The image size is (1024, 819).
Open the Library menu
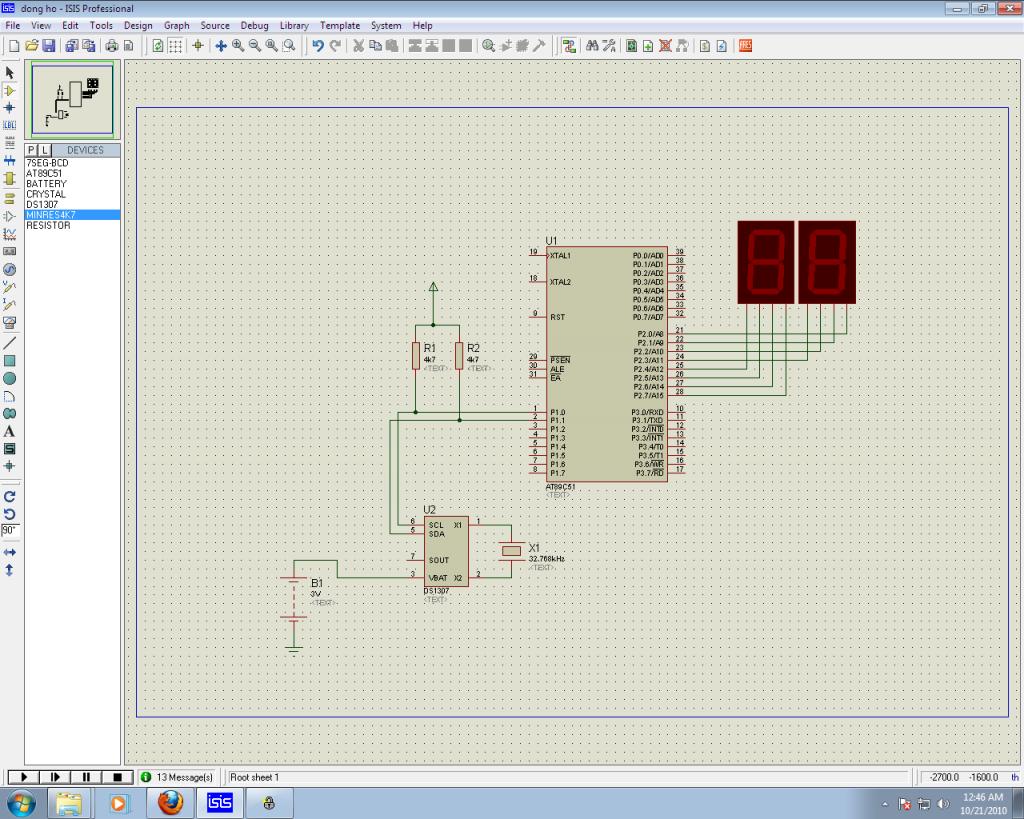[294, 25]
